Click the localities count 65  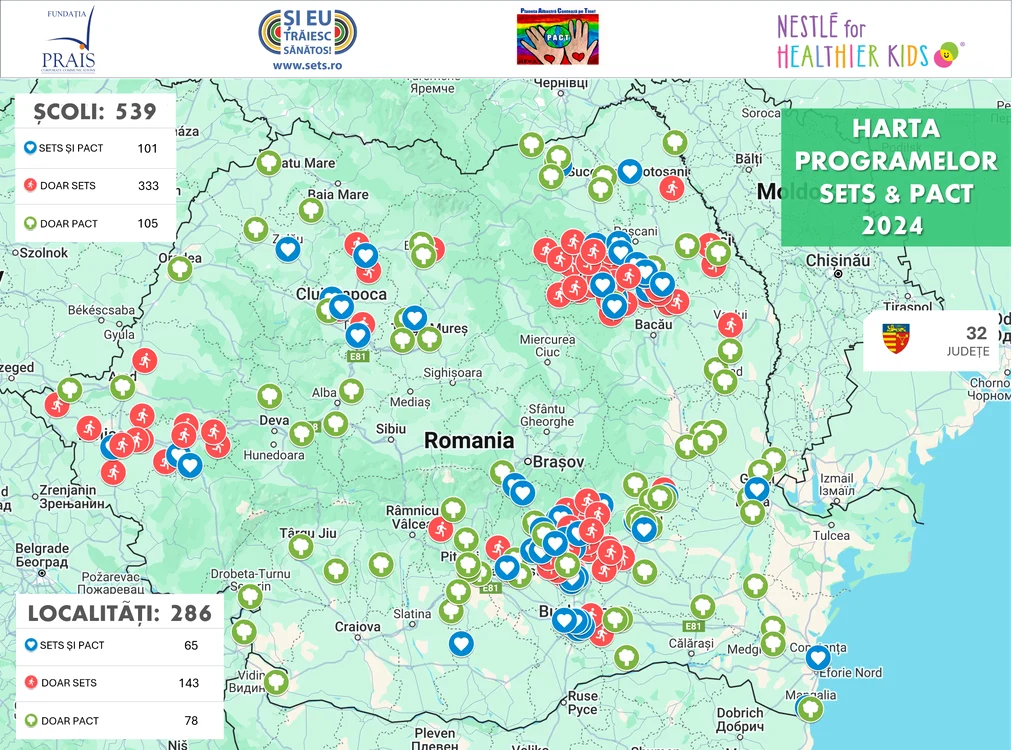tap(191, 645)
